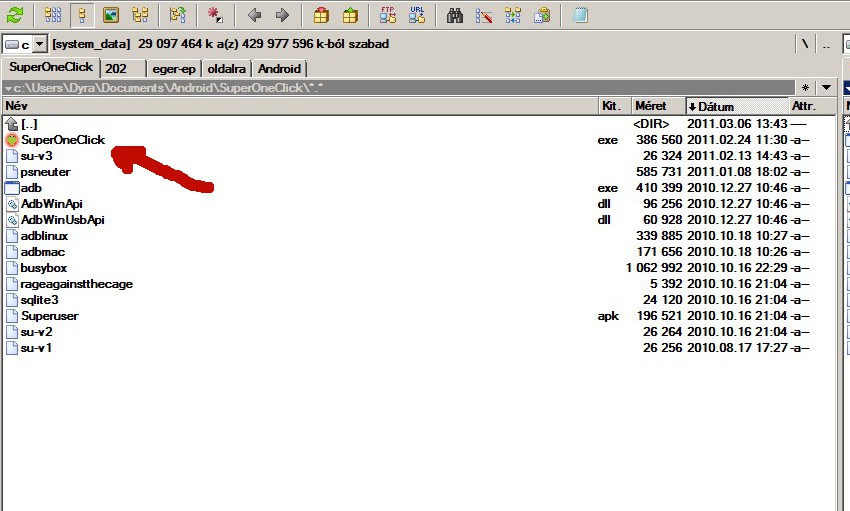Go back with left arrow icon
Screen dimensions: 850x511
[x=254, y=15]
